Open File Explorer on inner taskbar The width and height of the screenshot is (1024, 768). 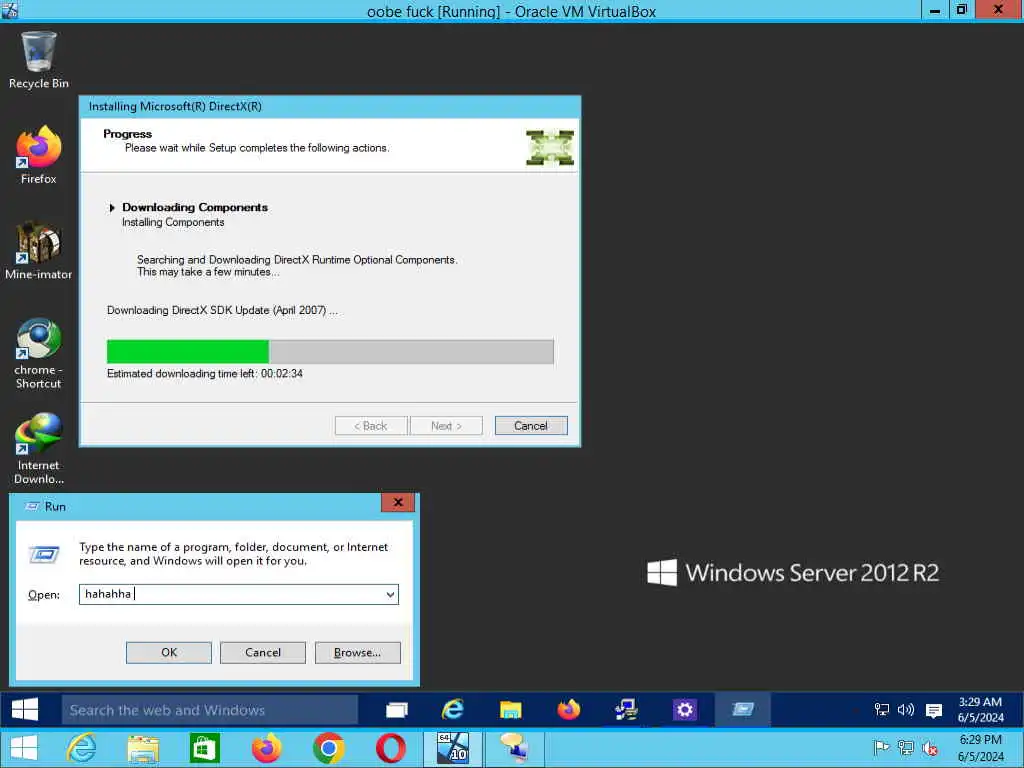click(x=510, y=710)
